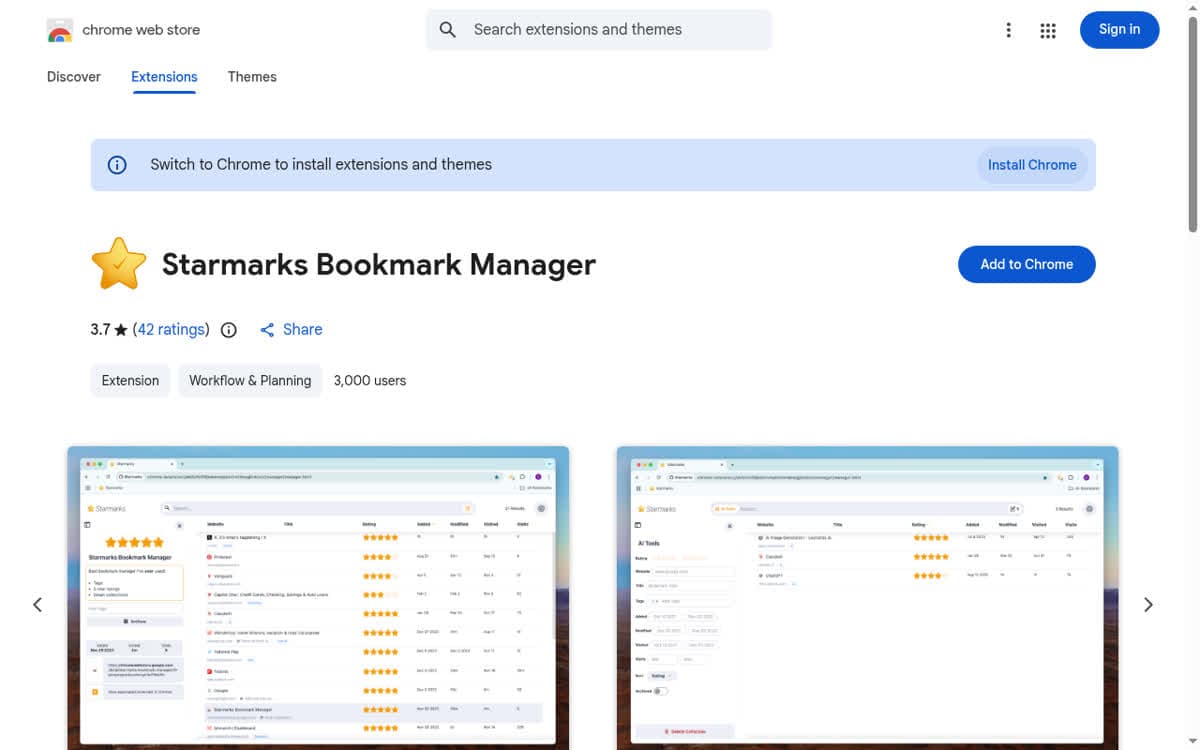The height and width of the screenshot is (750, 1200).
Task: Click the Workflow & Planning chip
Action: point(250,381)
